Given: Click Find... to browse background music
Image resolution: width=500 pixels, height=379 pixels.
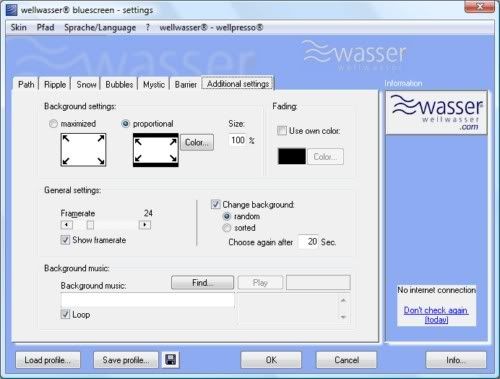Looking at the screenshot, I should 202,283.
